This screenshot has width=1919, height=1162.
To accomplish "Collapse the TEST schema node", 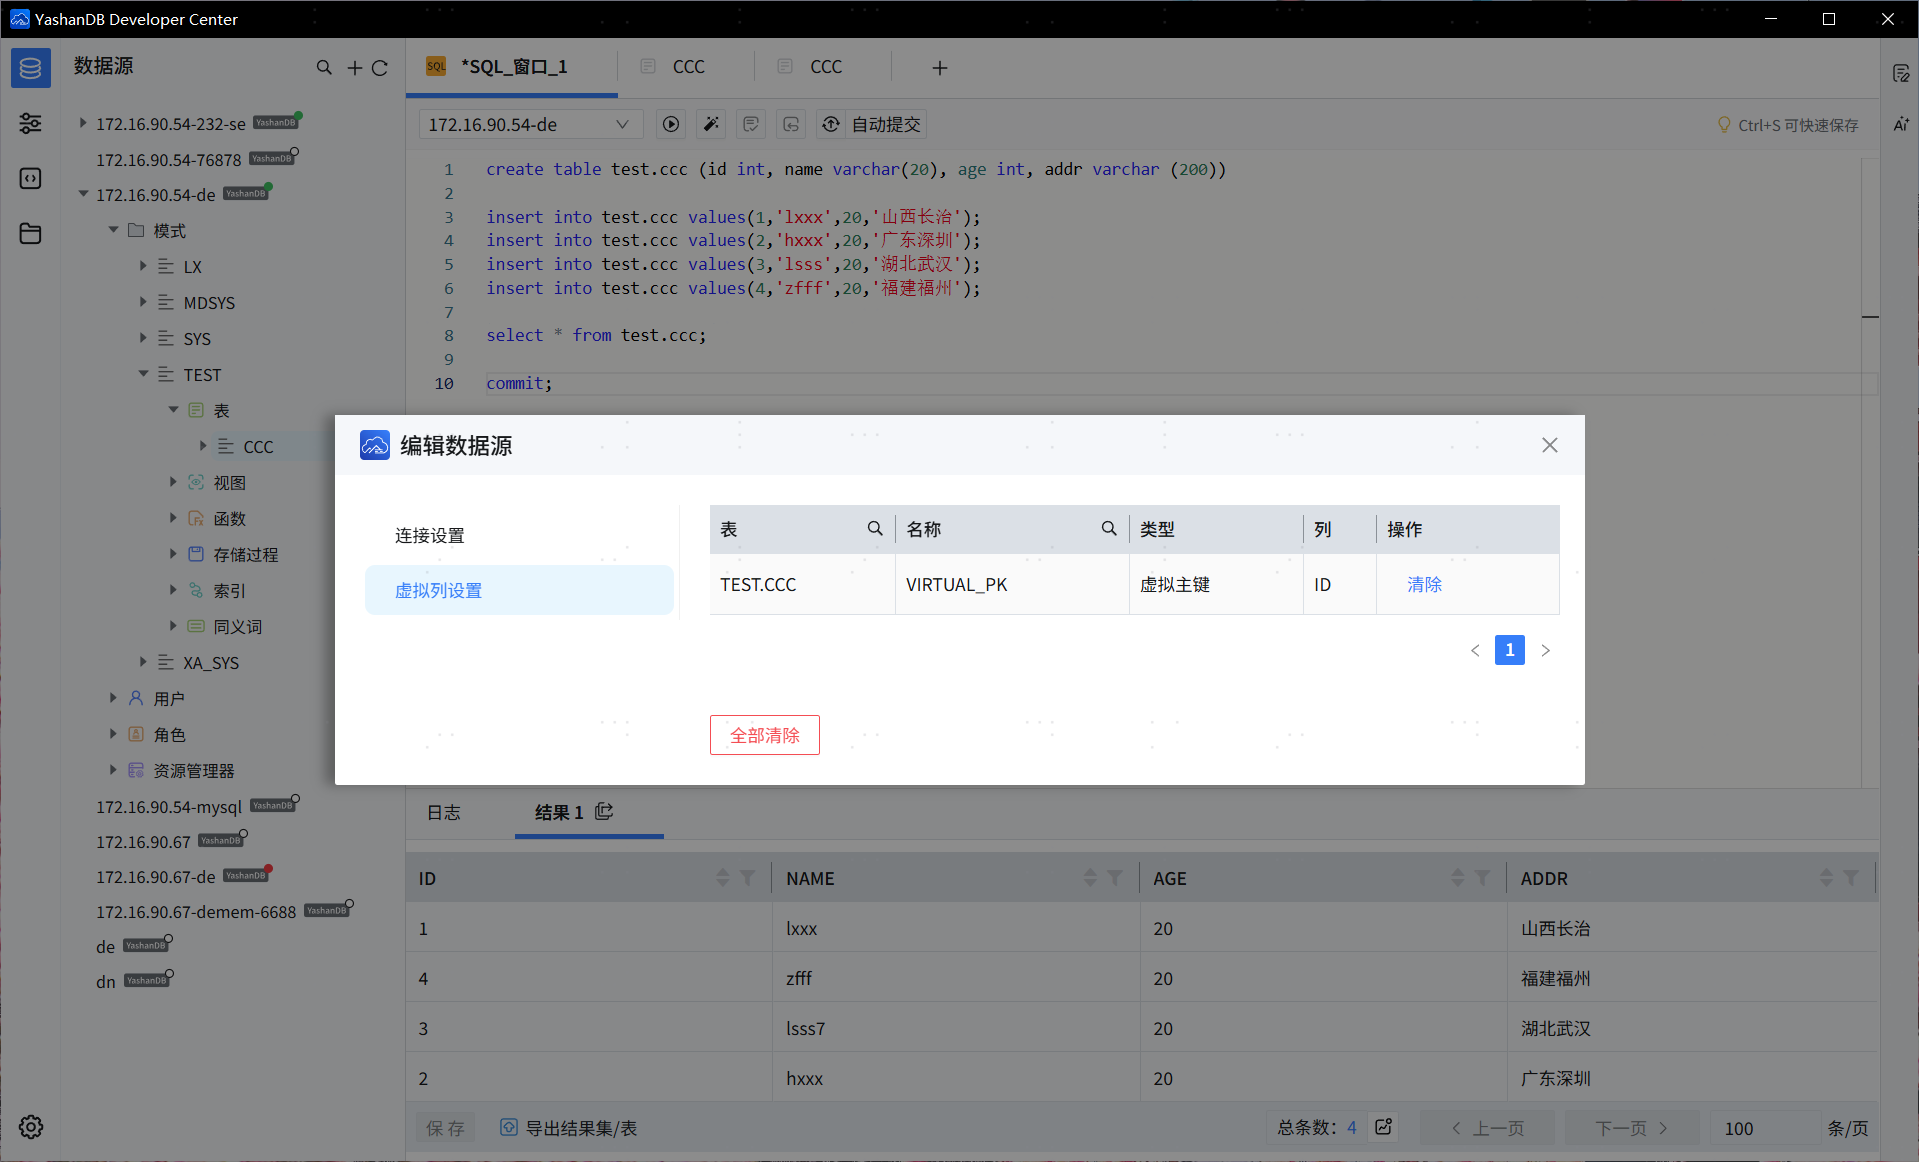I will [x=143, y=374].
